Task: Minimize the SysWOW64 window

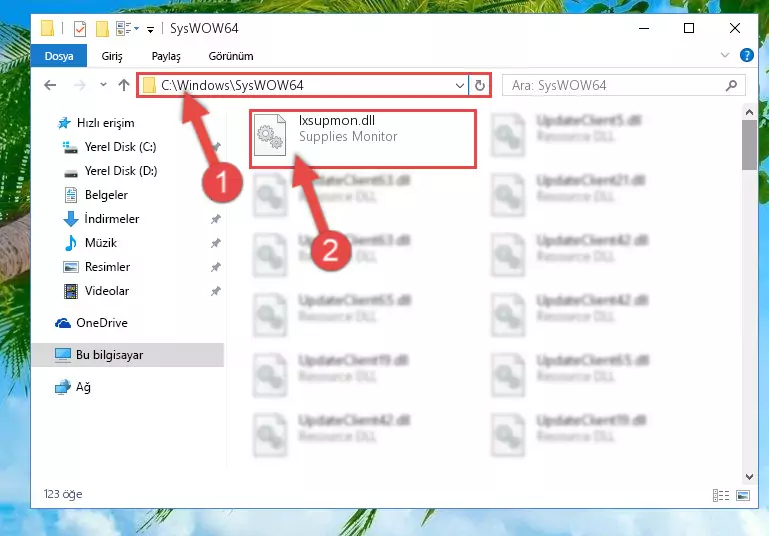Action: 644,28
